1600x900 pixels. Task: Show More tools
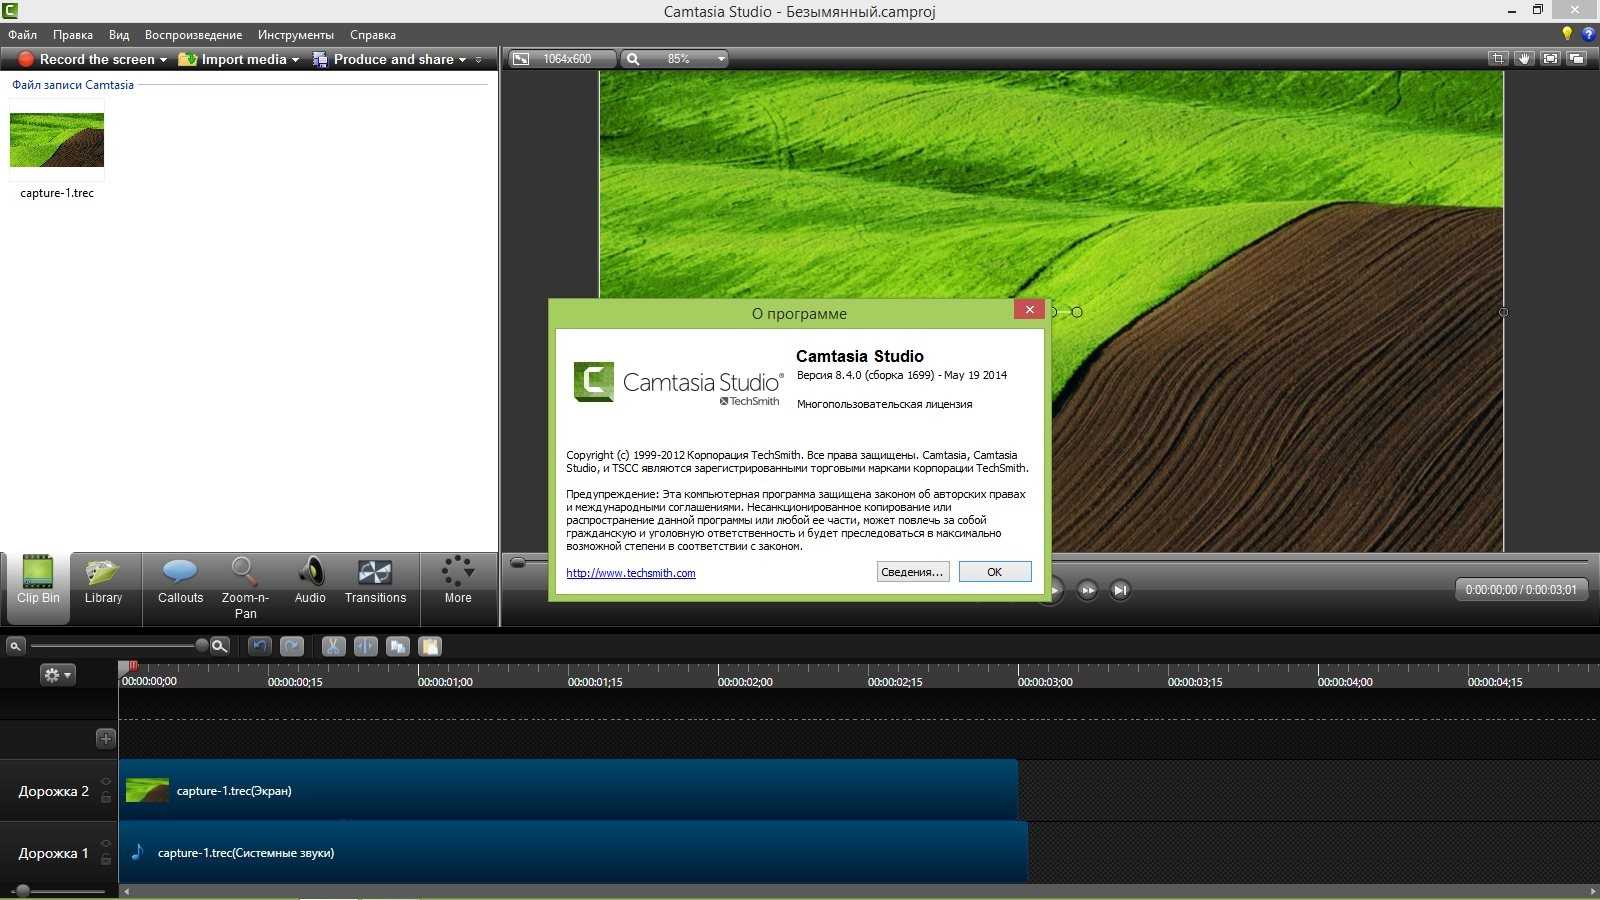[x=458, y=581]
